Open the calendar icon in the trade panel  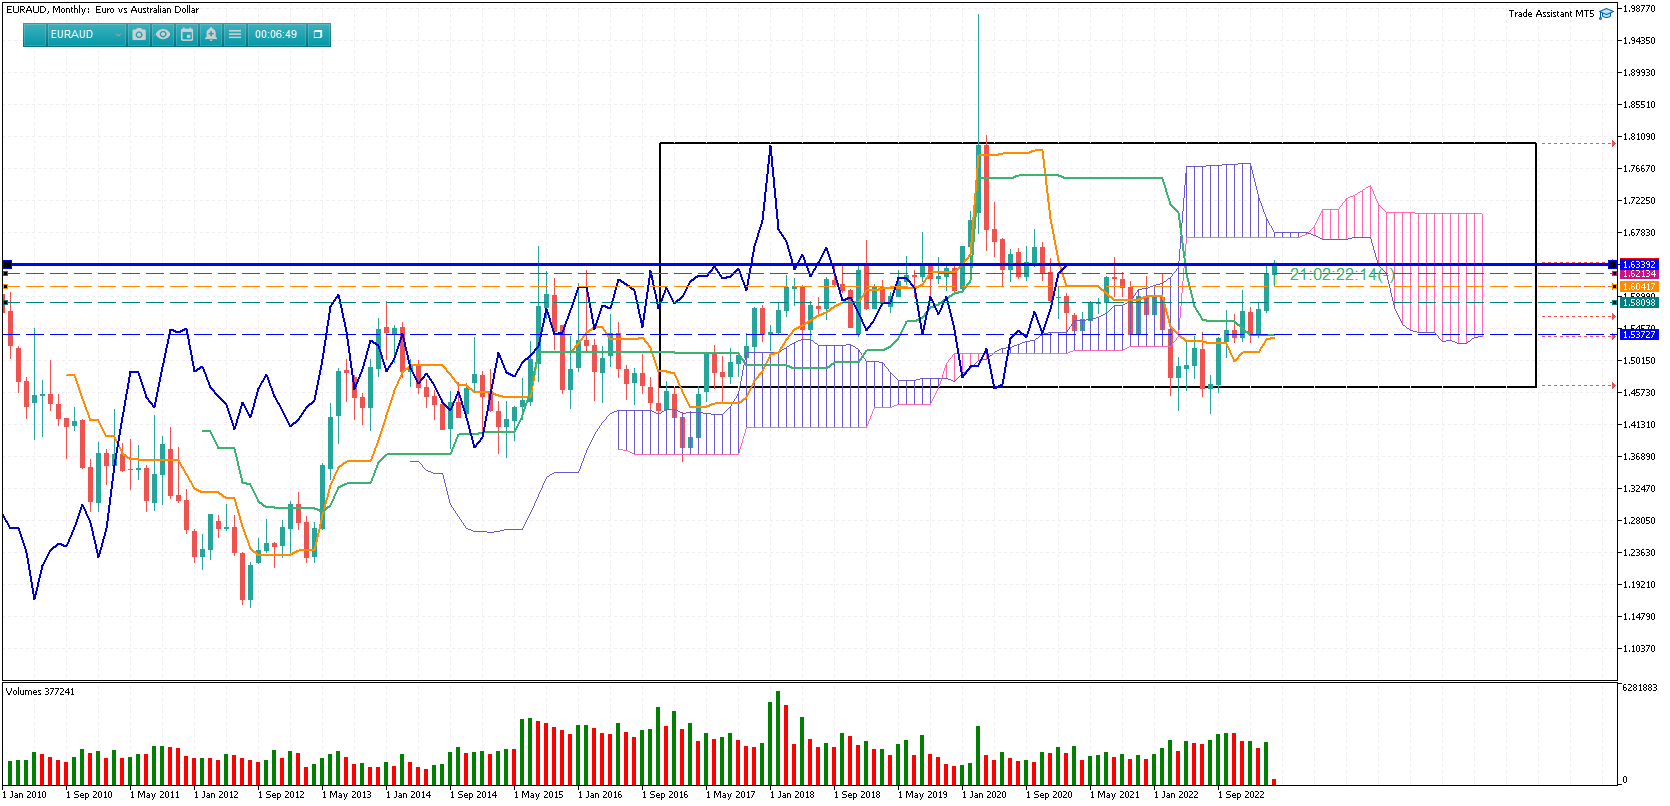click(x=187, y=34)
